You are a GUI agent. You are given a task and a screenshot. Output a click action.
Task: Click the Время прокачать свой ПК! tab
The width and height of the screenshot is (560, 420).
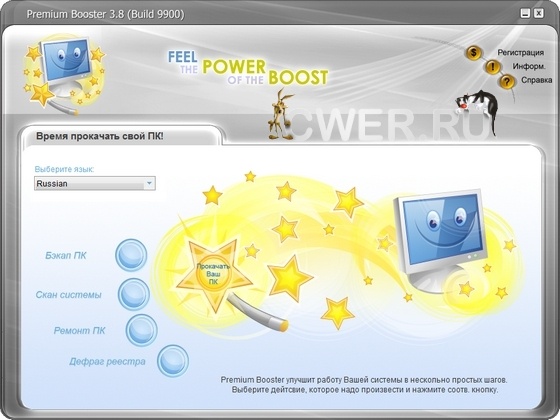click(x=122, y=136)
